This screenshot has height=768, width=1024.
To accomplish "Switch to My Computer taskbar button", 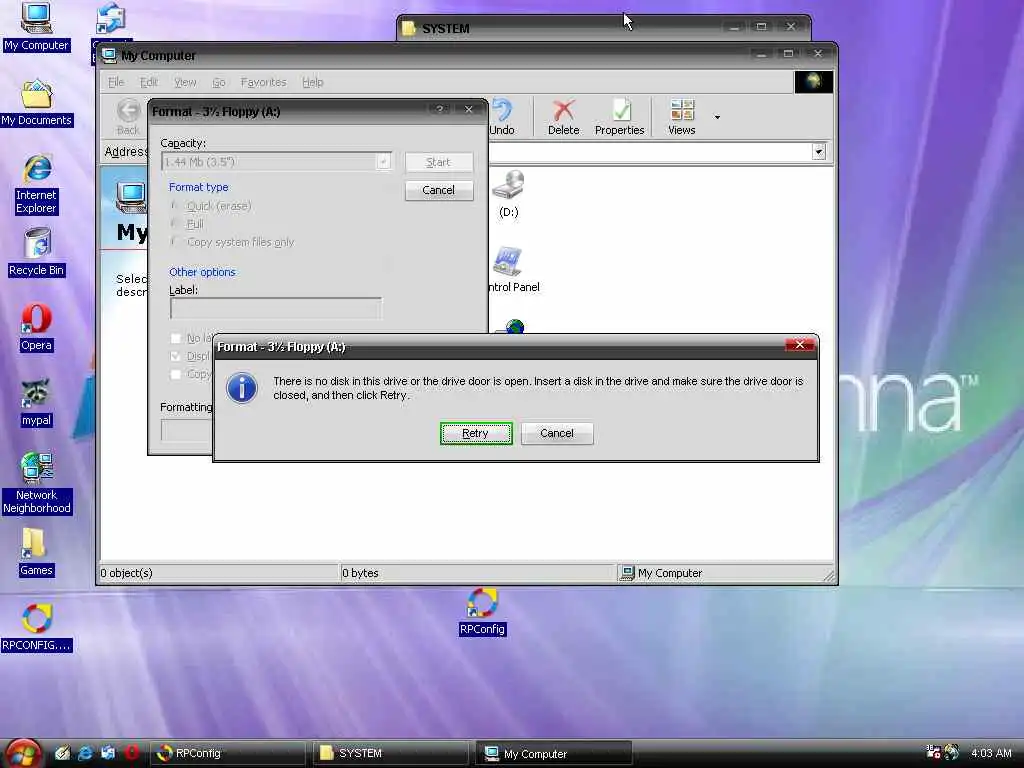I will coord(554,753).
